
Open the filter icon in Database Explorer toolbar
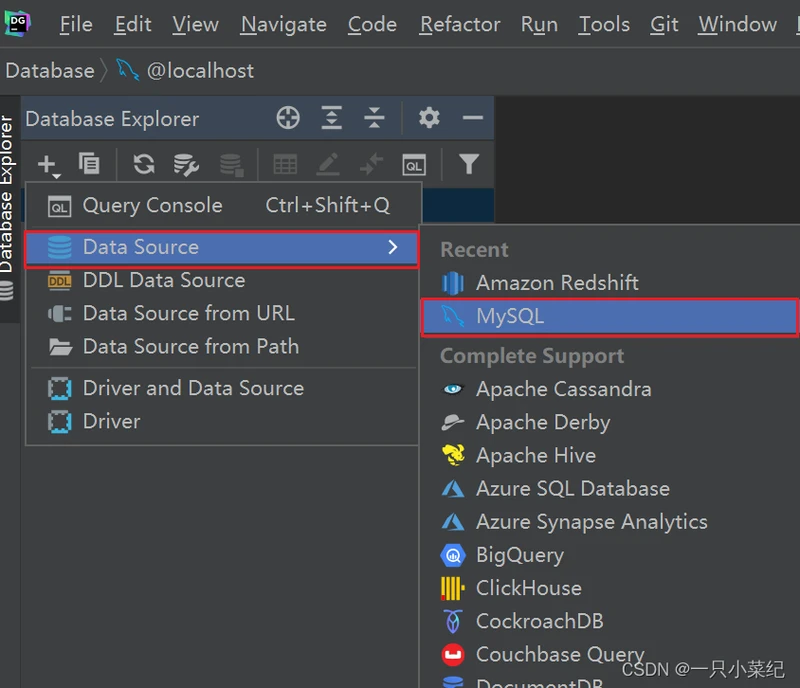tap(468, 164)
